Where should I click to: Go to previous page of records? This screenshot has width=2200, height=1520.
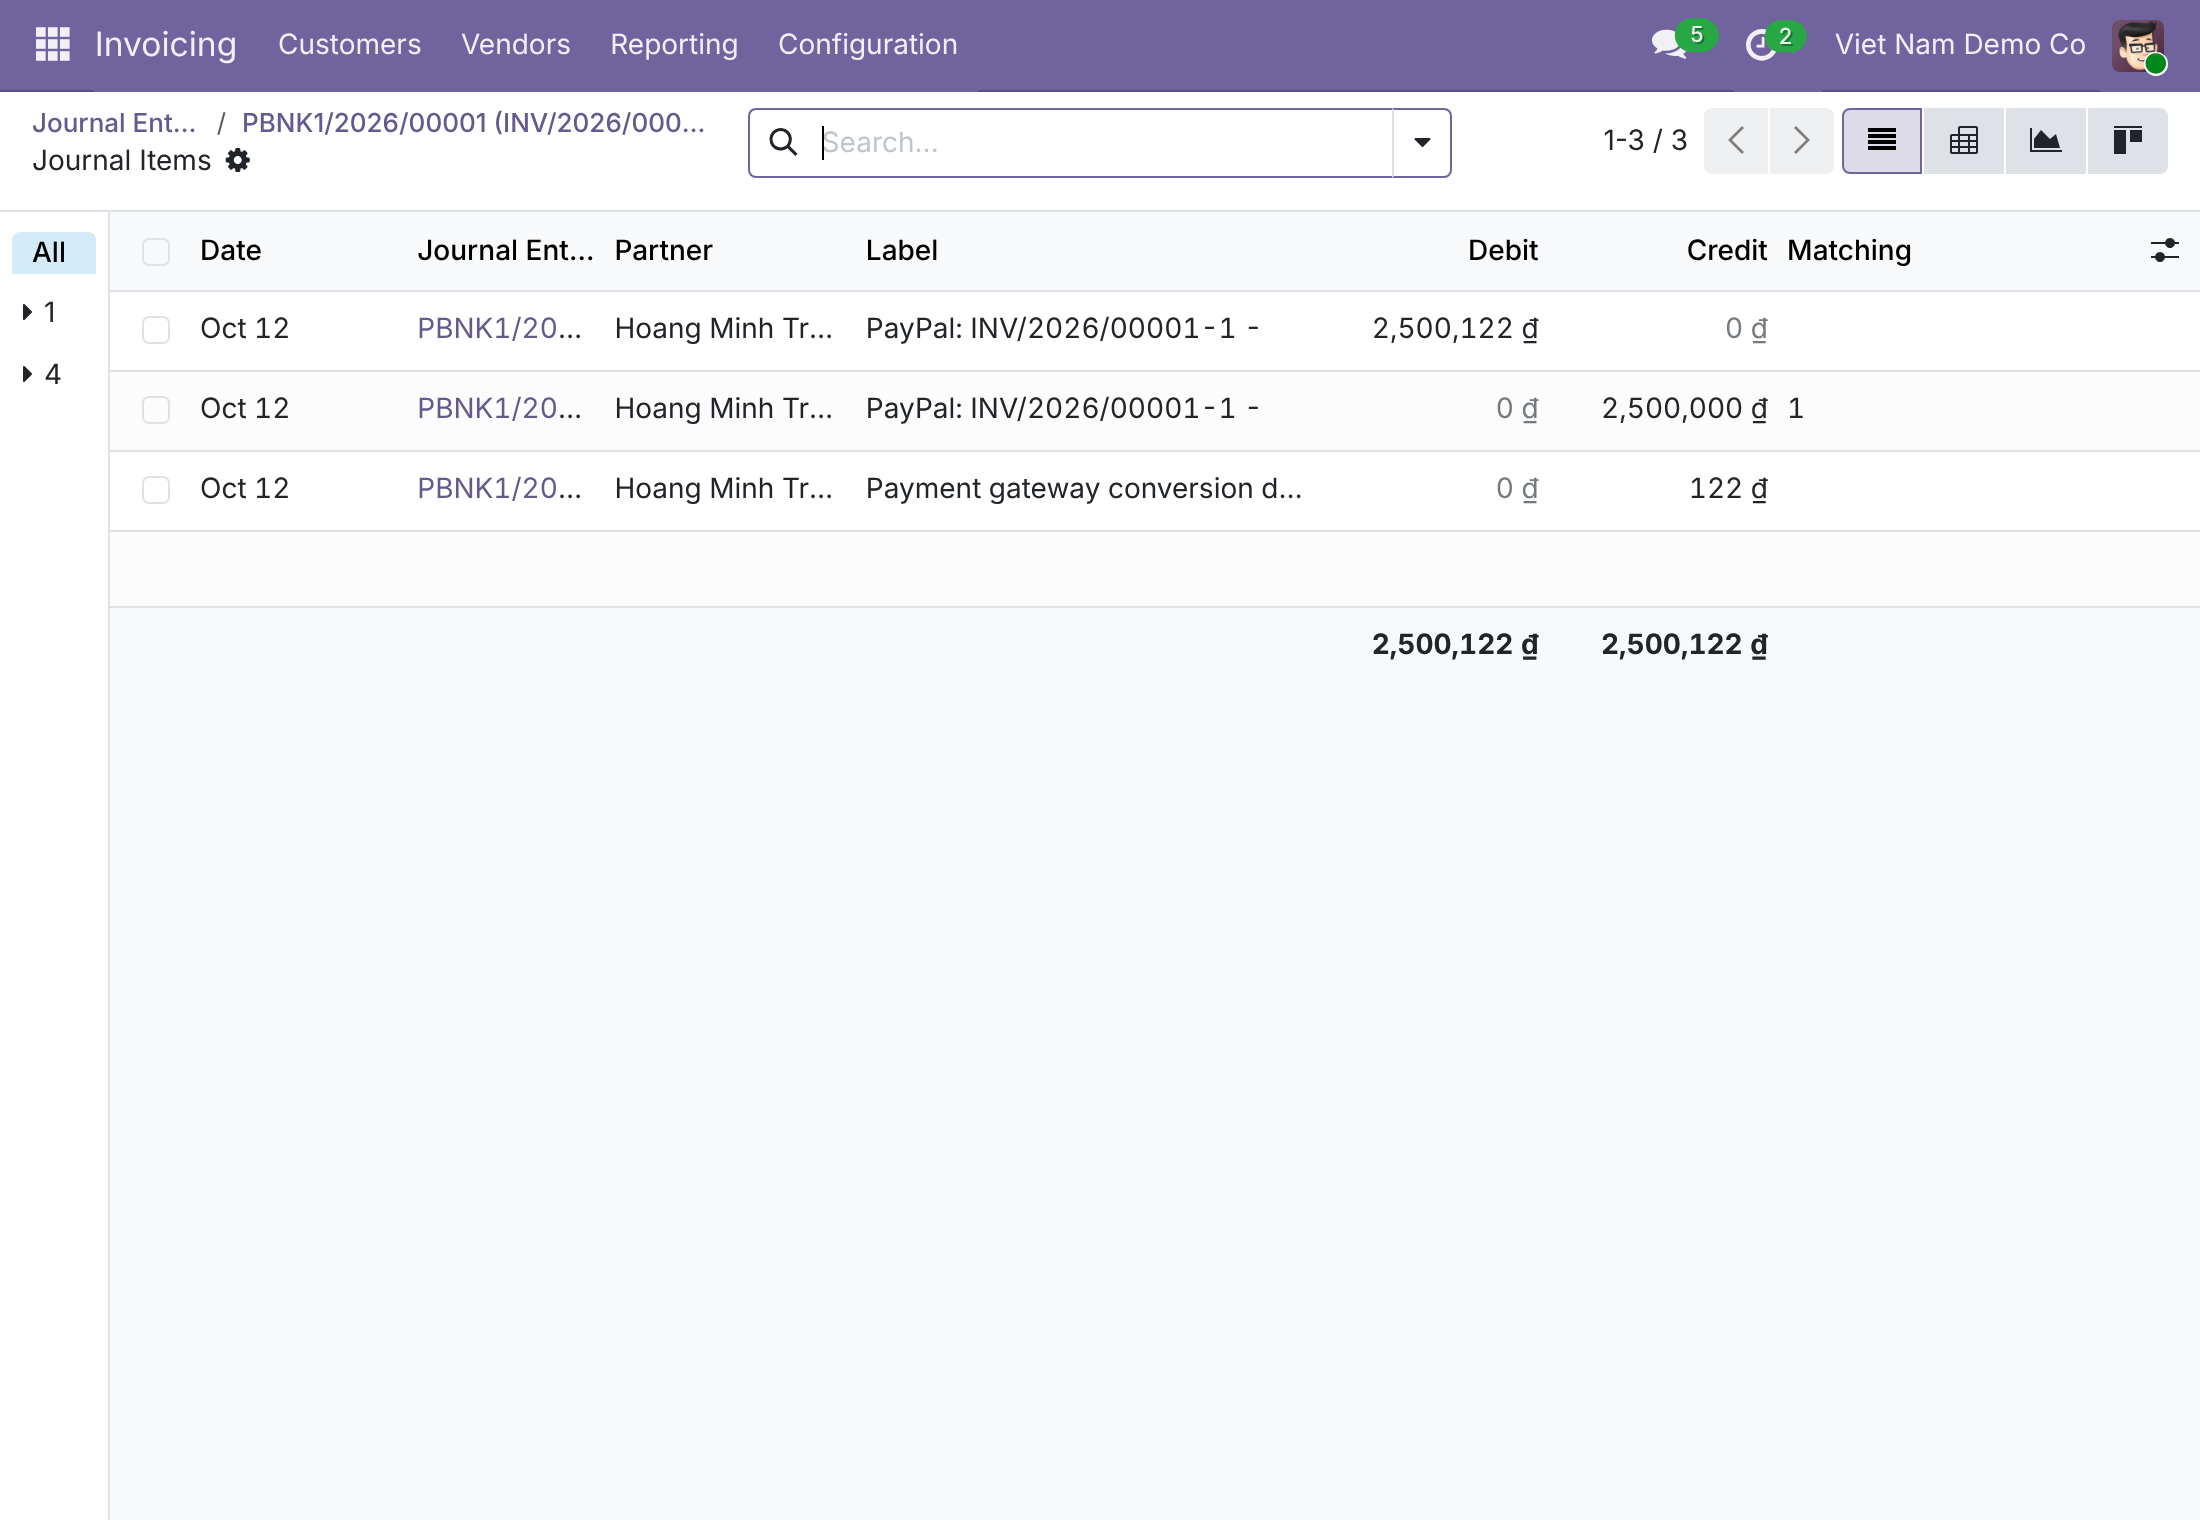[x=1736, y=141]
